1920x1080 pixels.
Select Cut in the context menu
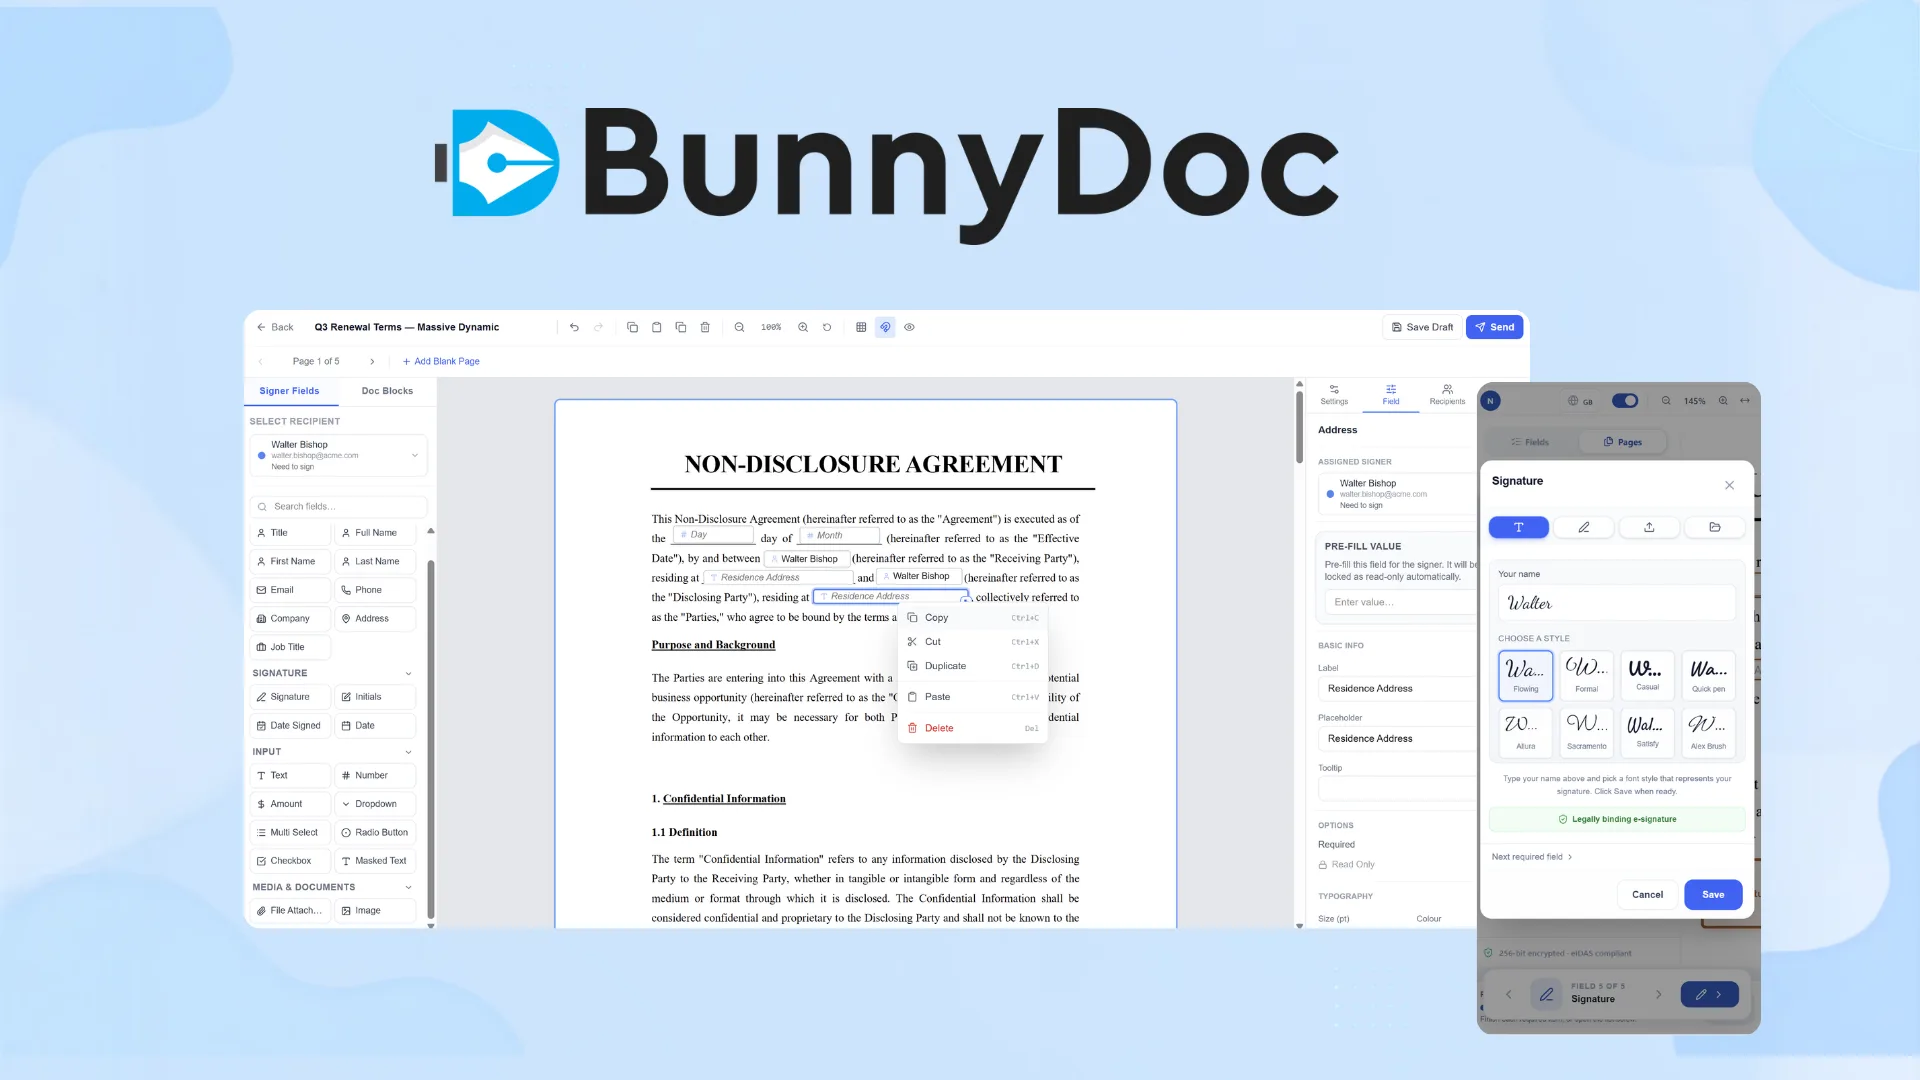click(973, 642)
